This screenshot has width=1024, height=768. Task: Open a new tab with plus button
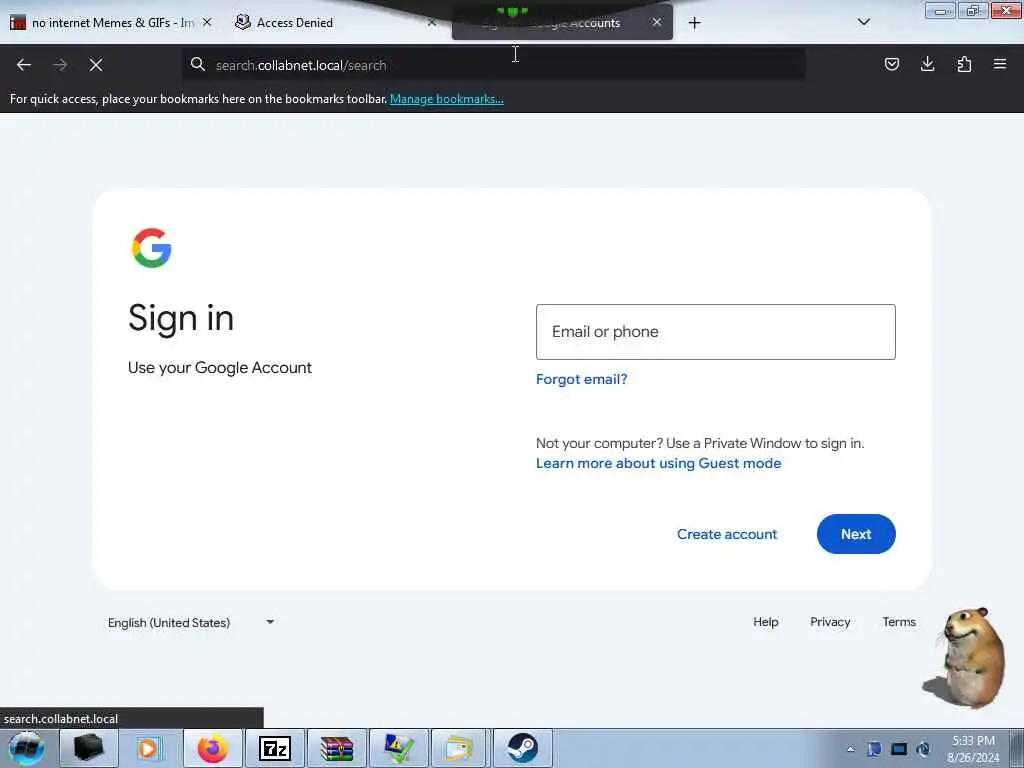tap(694, 23)
